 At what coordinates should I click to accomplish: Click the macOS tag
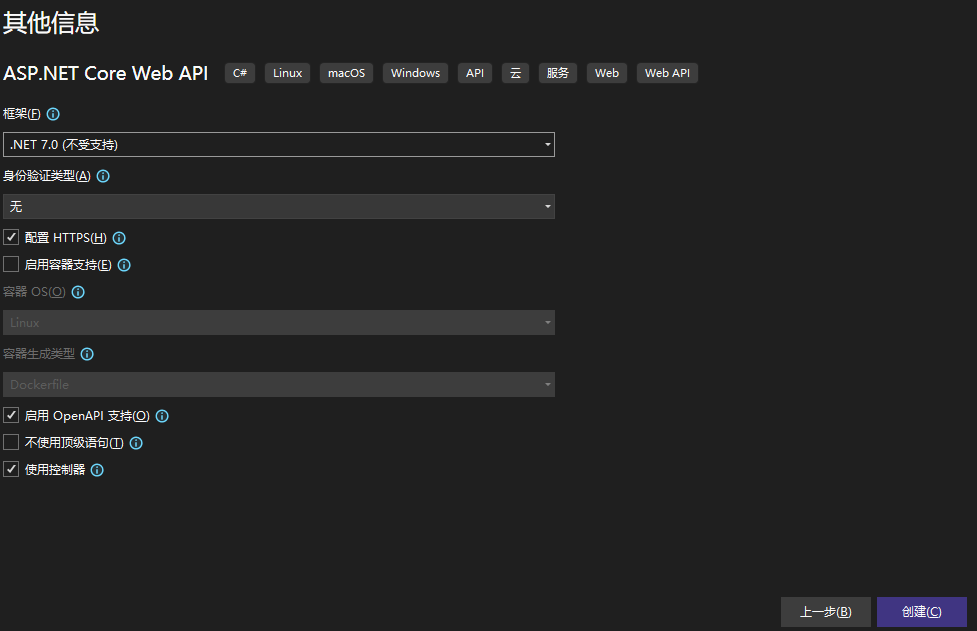pyautogui.click(x=346, y=73)
